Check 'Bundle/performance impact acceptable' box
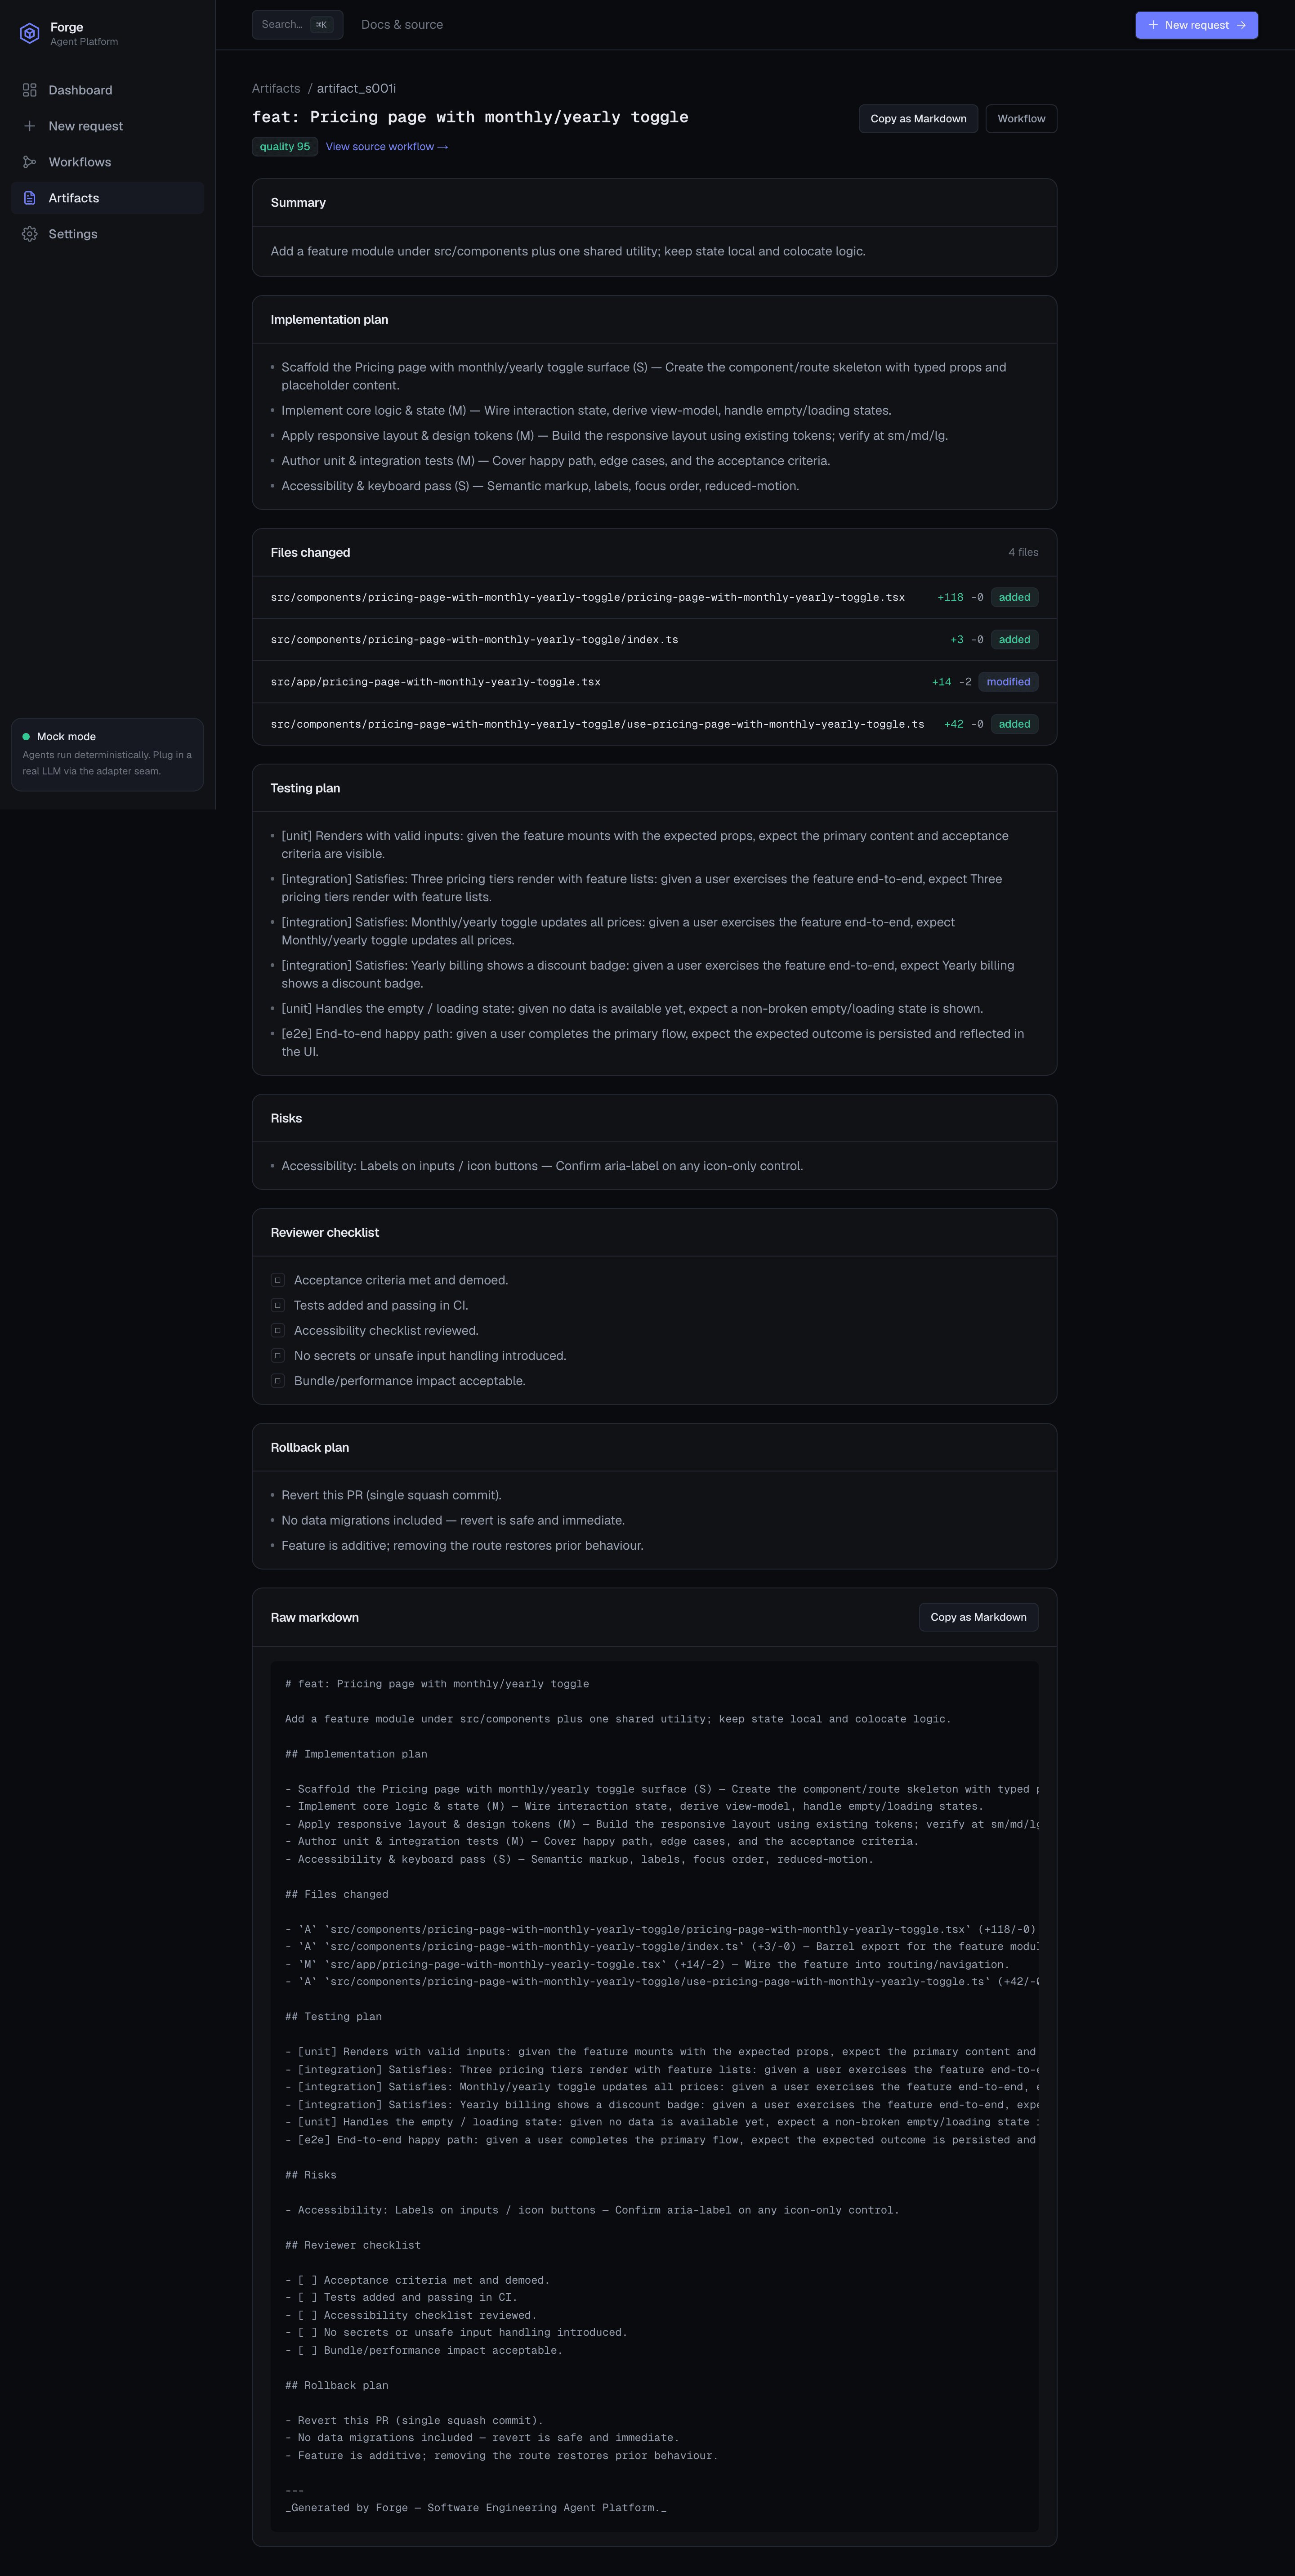Screen dimensions: 1295x2576 278,1381
